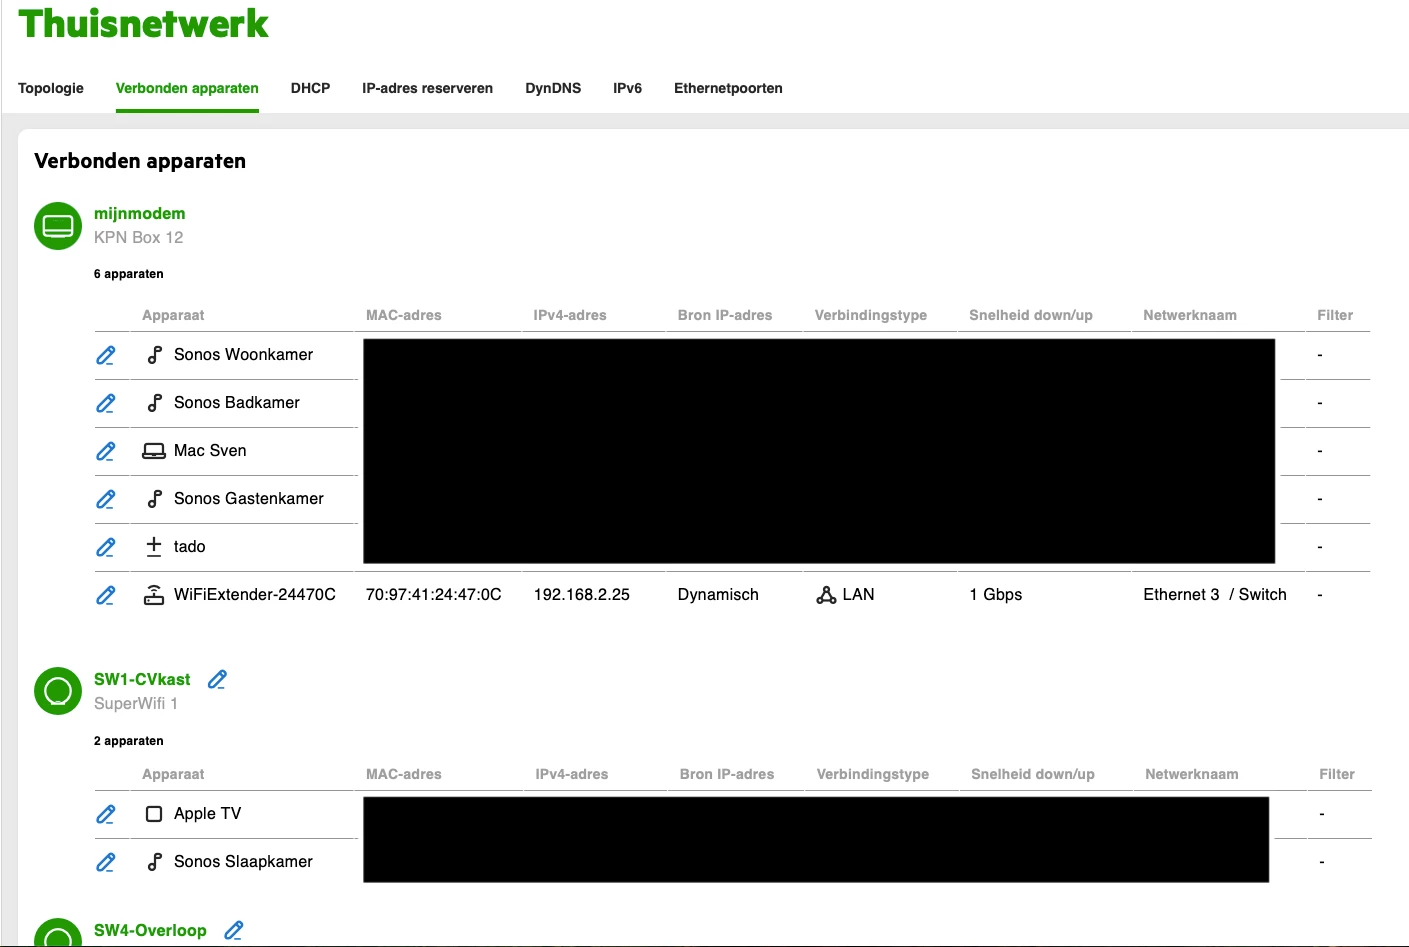Open the SW4-Overloop link
This screenshot has width=1409, height=947.
[150, 930]
